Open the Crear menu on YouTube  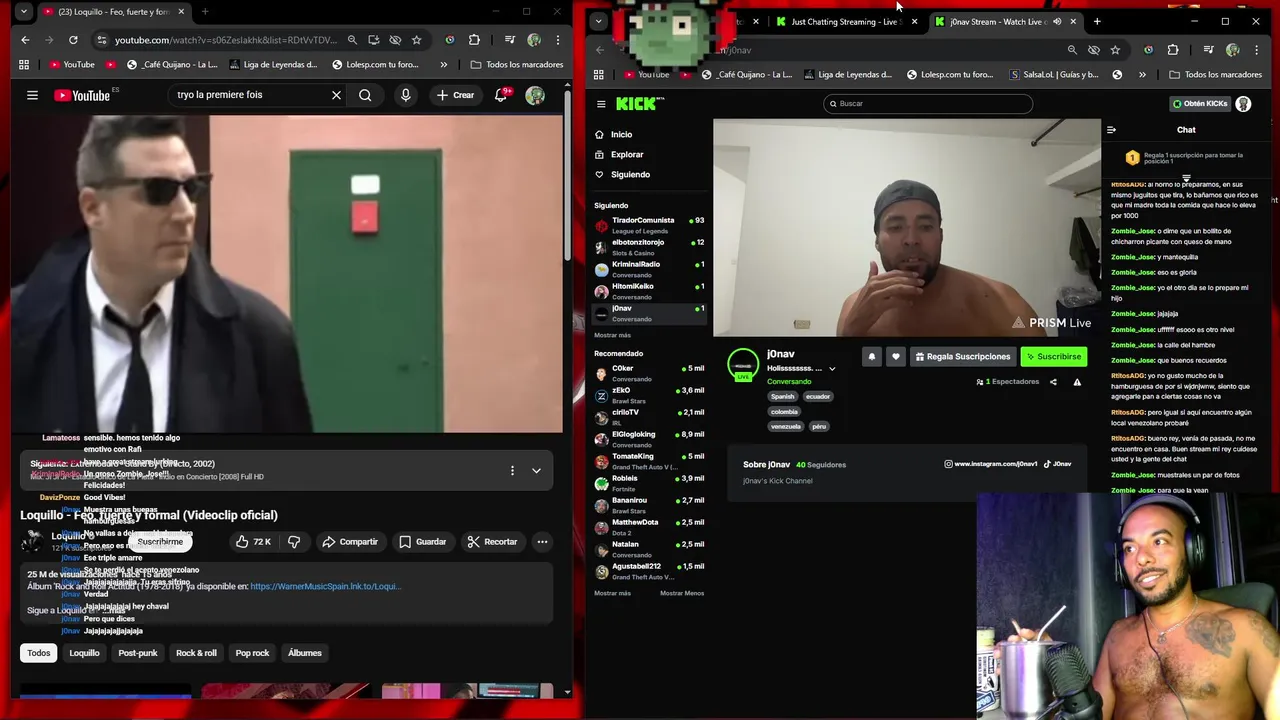pyautogui.click(x=455, y=95)
